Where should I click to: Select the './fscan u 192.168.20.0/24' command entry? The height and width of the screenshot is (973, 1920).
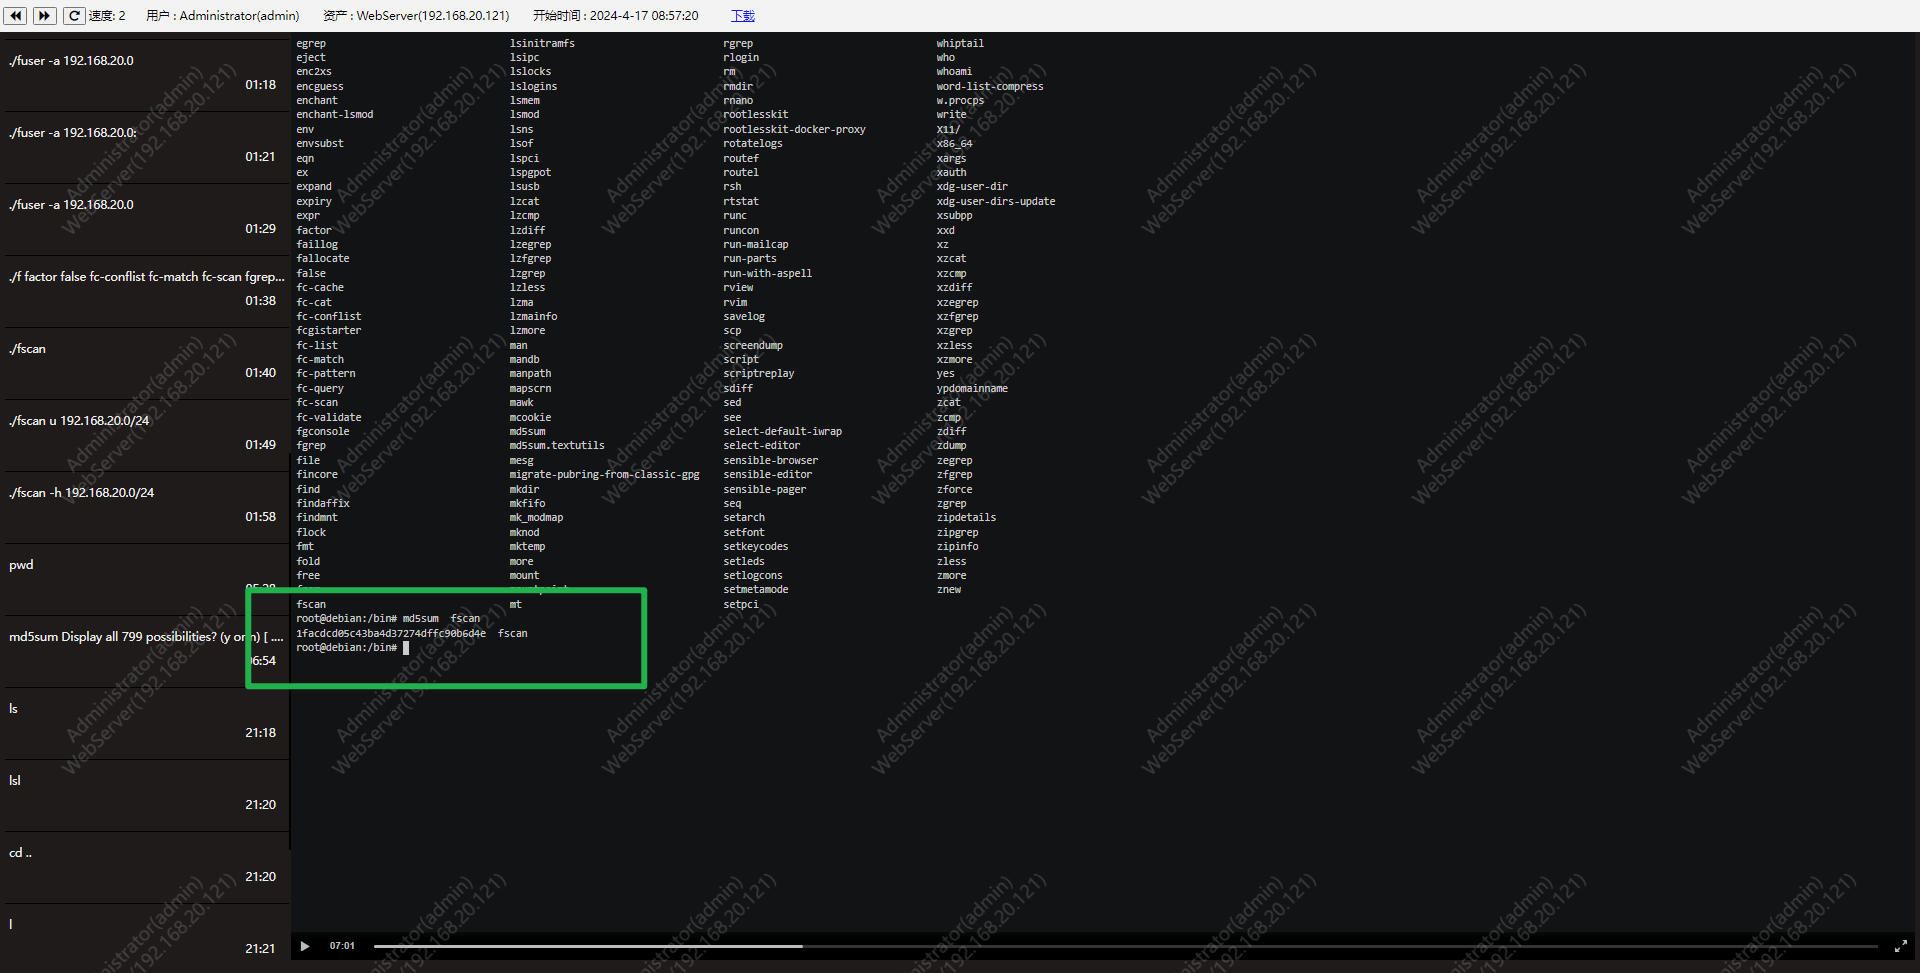coord(145,433)
